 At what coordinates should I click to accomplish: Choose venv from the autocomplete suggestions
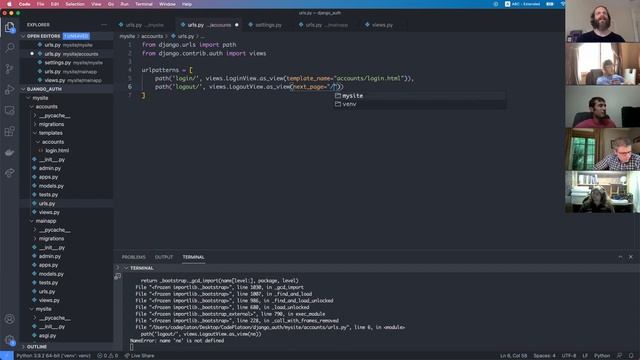tap(419, 104)
